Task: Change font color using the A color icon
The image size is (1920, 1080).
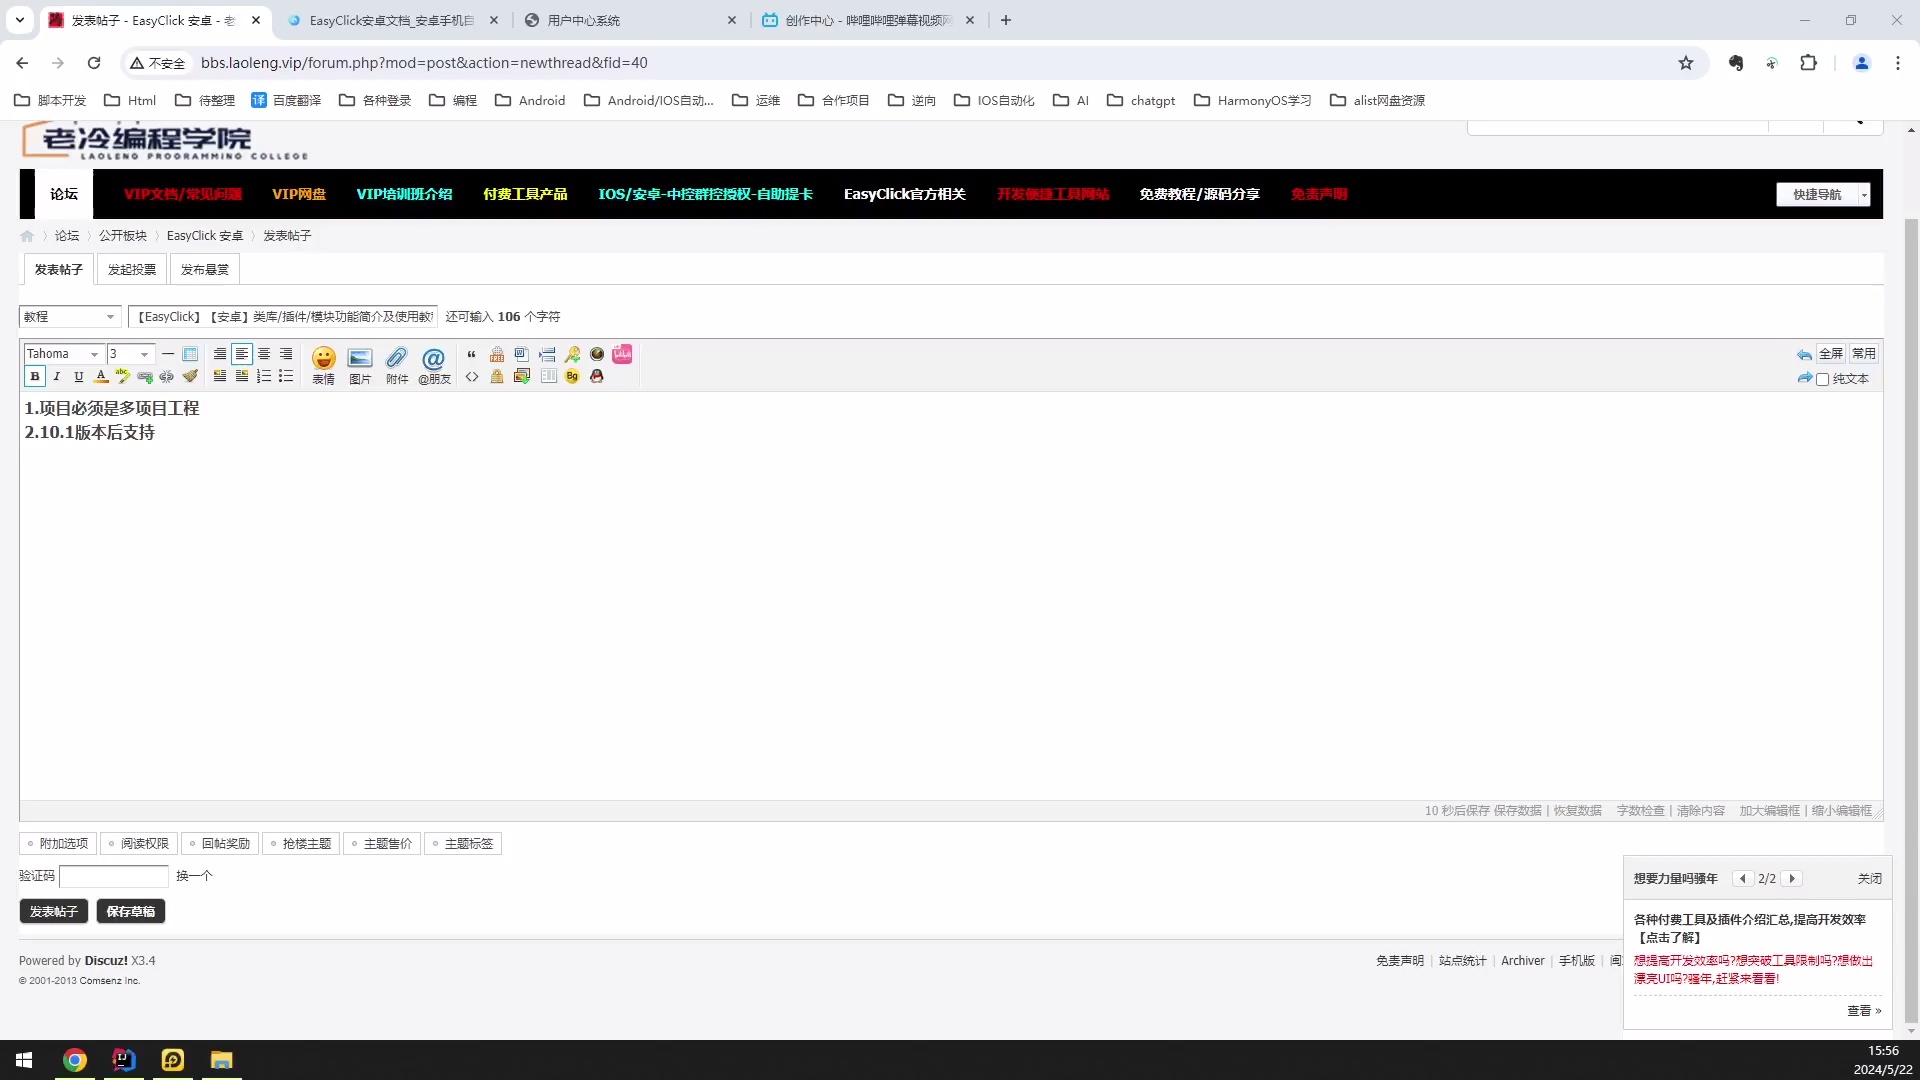Action: pyautogui.click(x=100, y=377)
